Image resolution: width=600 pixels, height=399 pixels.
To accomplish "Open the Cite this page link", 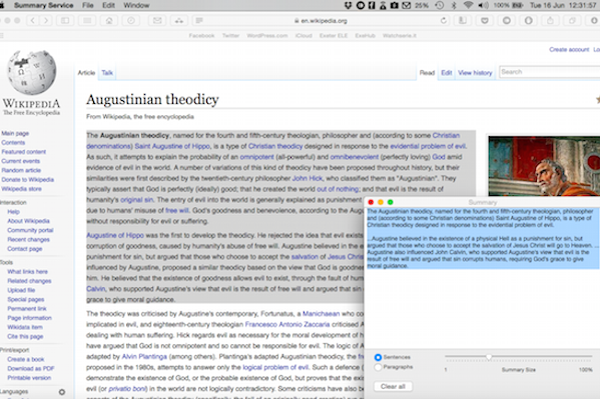I will [x=25, y=336].
